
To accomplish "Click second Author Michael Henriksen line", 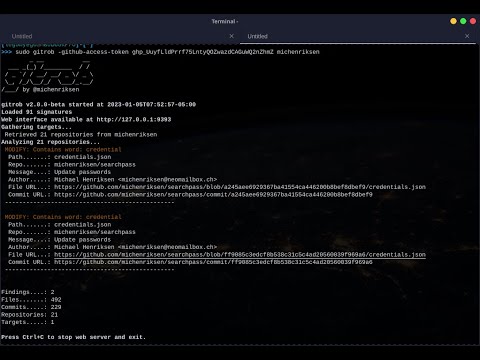I will coord(112,247).
